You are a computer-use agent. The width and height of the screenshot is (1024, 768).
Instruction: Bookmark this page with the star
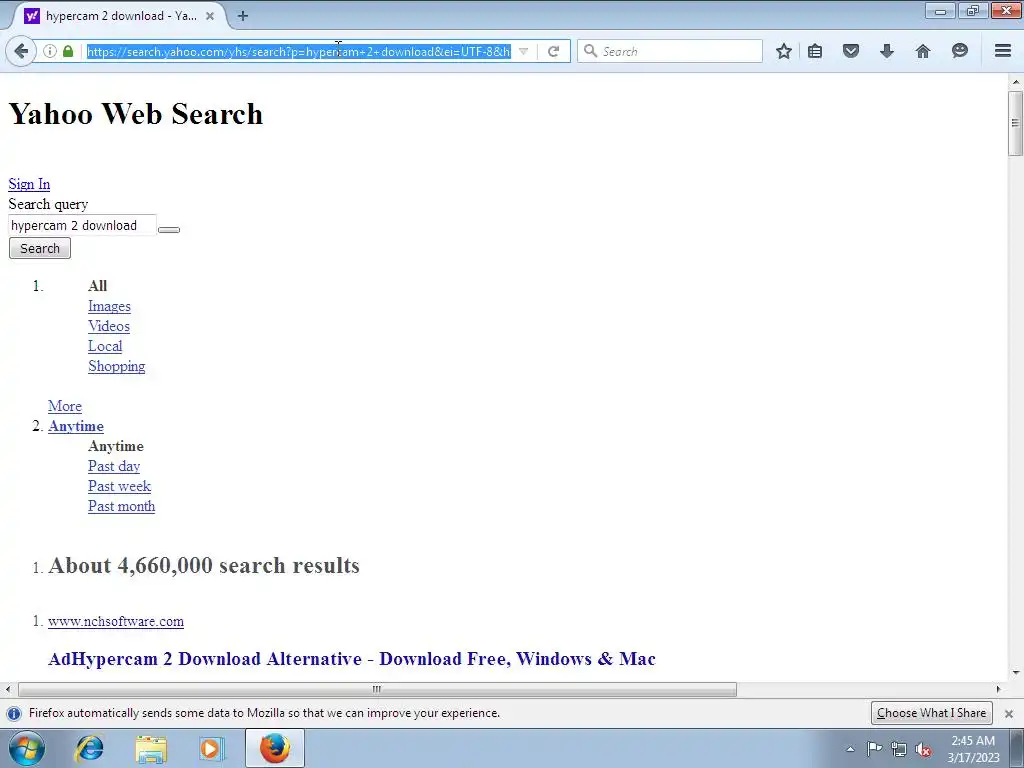pyautogui.click(x=784, y=51)
